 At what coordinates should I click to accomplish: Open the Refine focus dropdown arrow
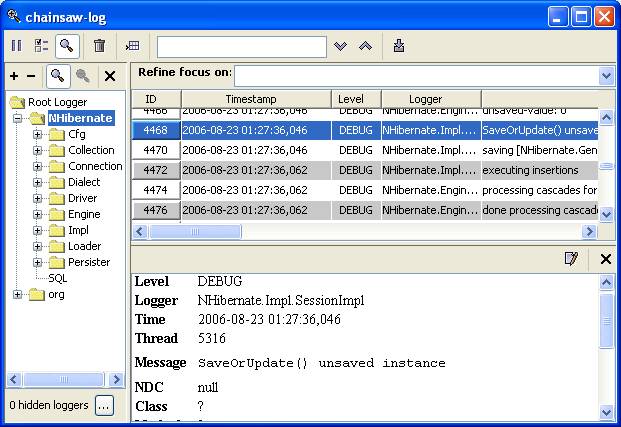606,75
